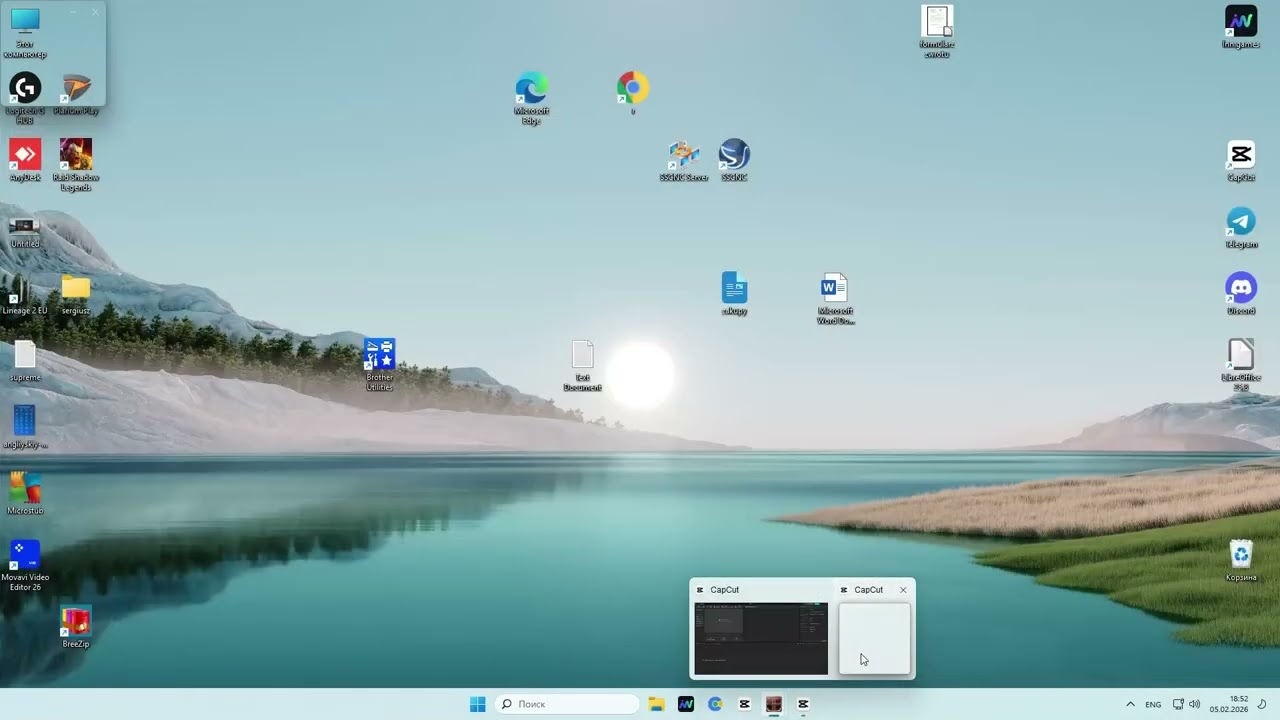Click the last CapCut icon on the taskbar
Viewport: 1280px width, 720px height.
click(x=803, y=704)
